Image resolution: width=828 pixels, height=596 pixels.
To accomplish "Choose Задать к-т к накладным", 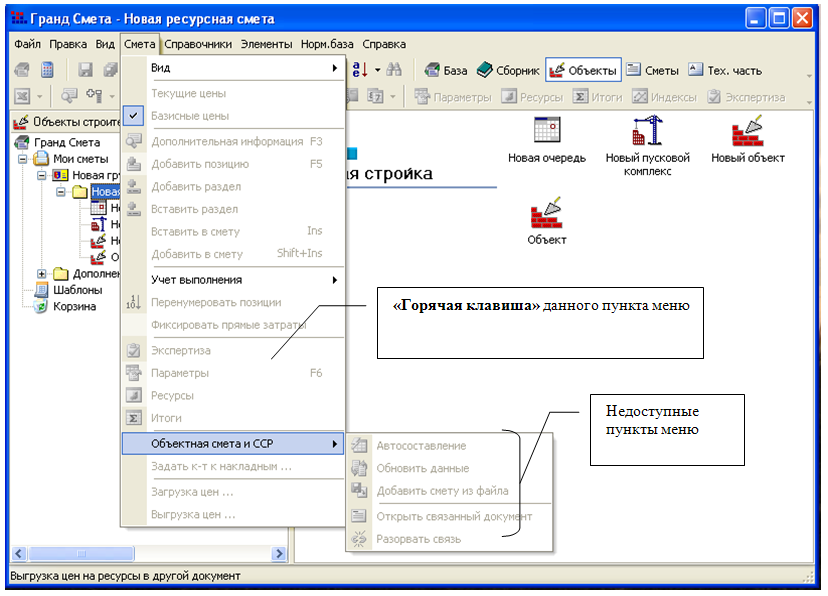I will tap(233, 467).
